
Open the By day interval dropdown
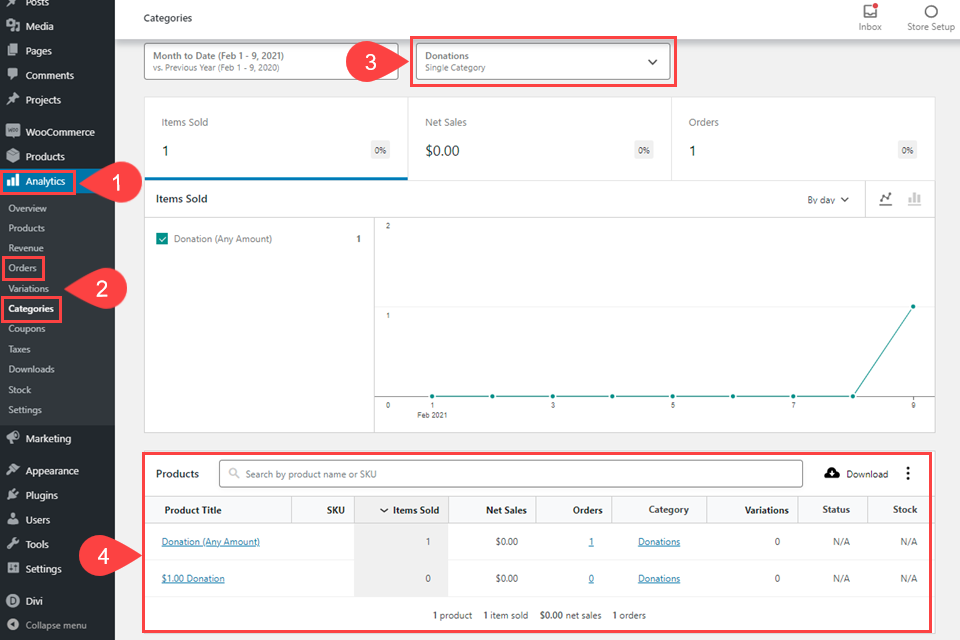[x=828, y=200]
